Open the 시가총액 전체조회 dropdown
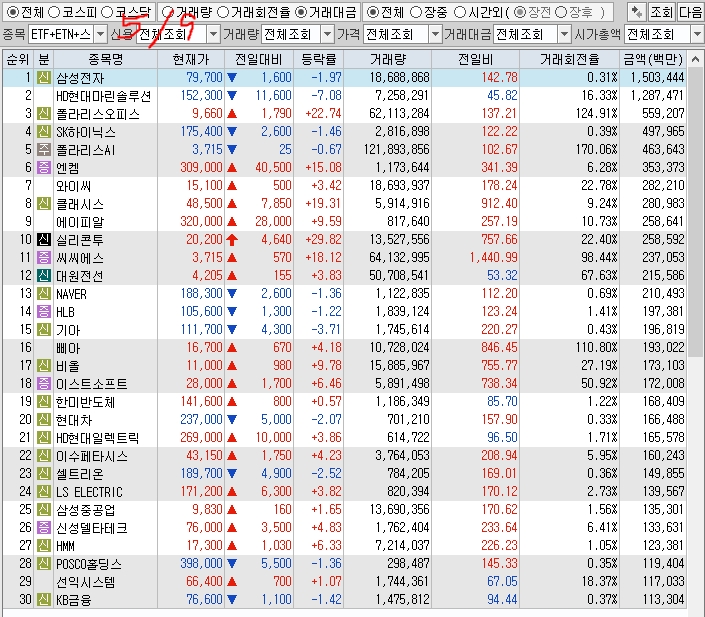This screenshot has width=705, height=617. (697, 34)
